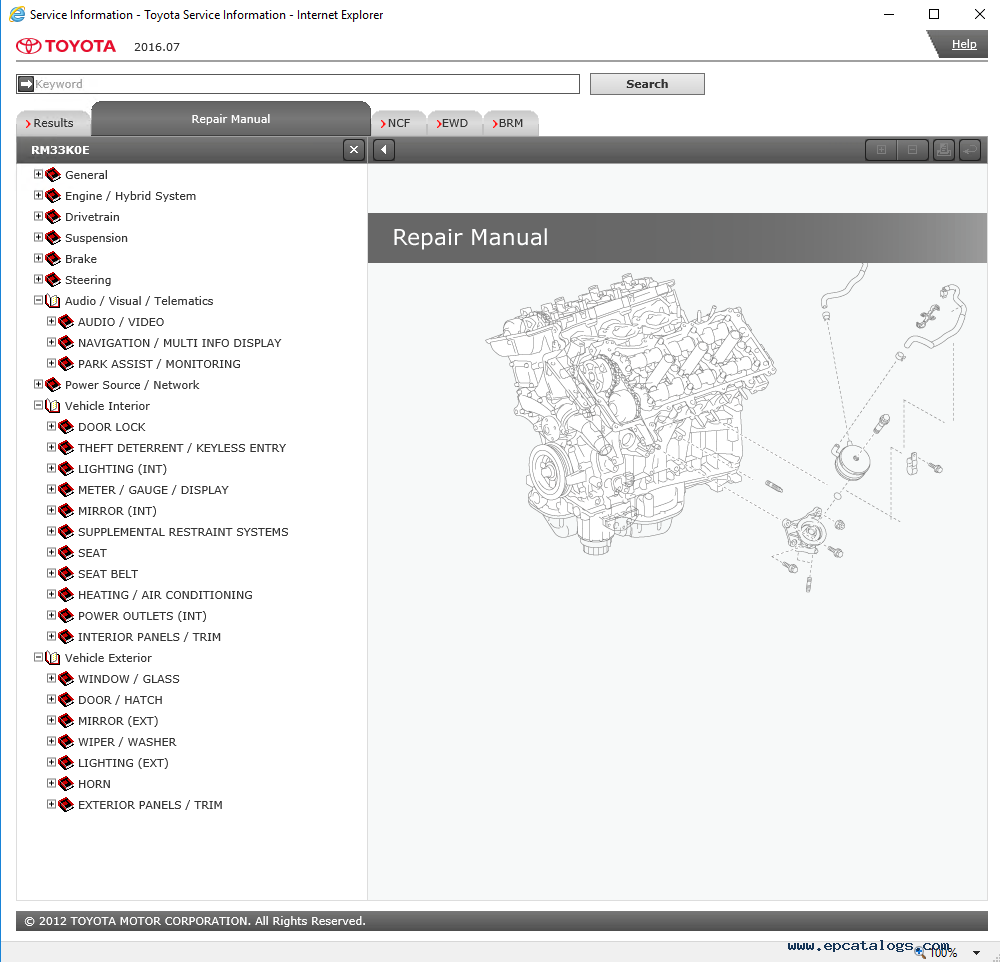Collapse the left panel with the arrow button

383,150
